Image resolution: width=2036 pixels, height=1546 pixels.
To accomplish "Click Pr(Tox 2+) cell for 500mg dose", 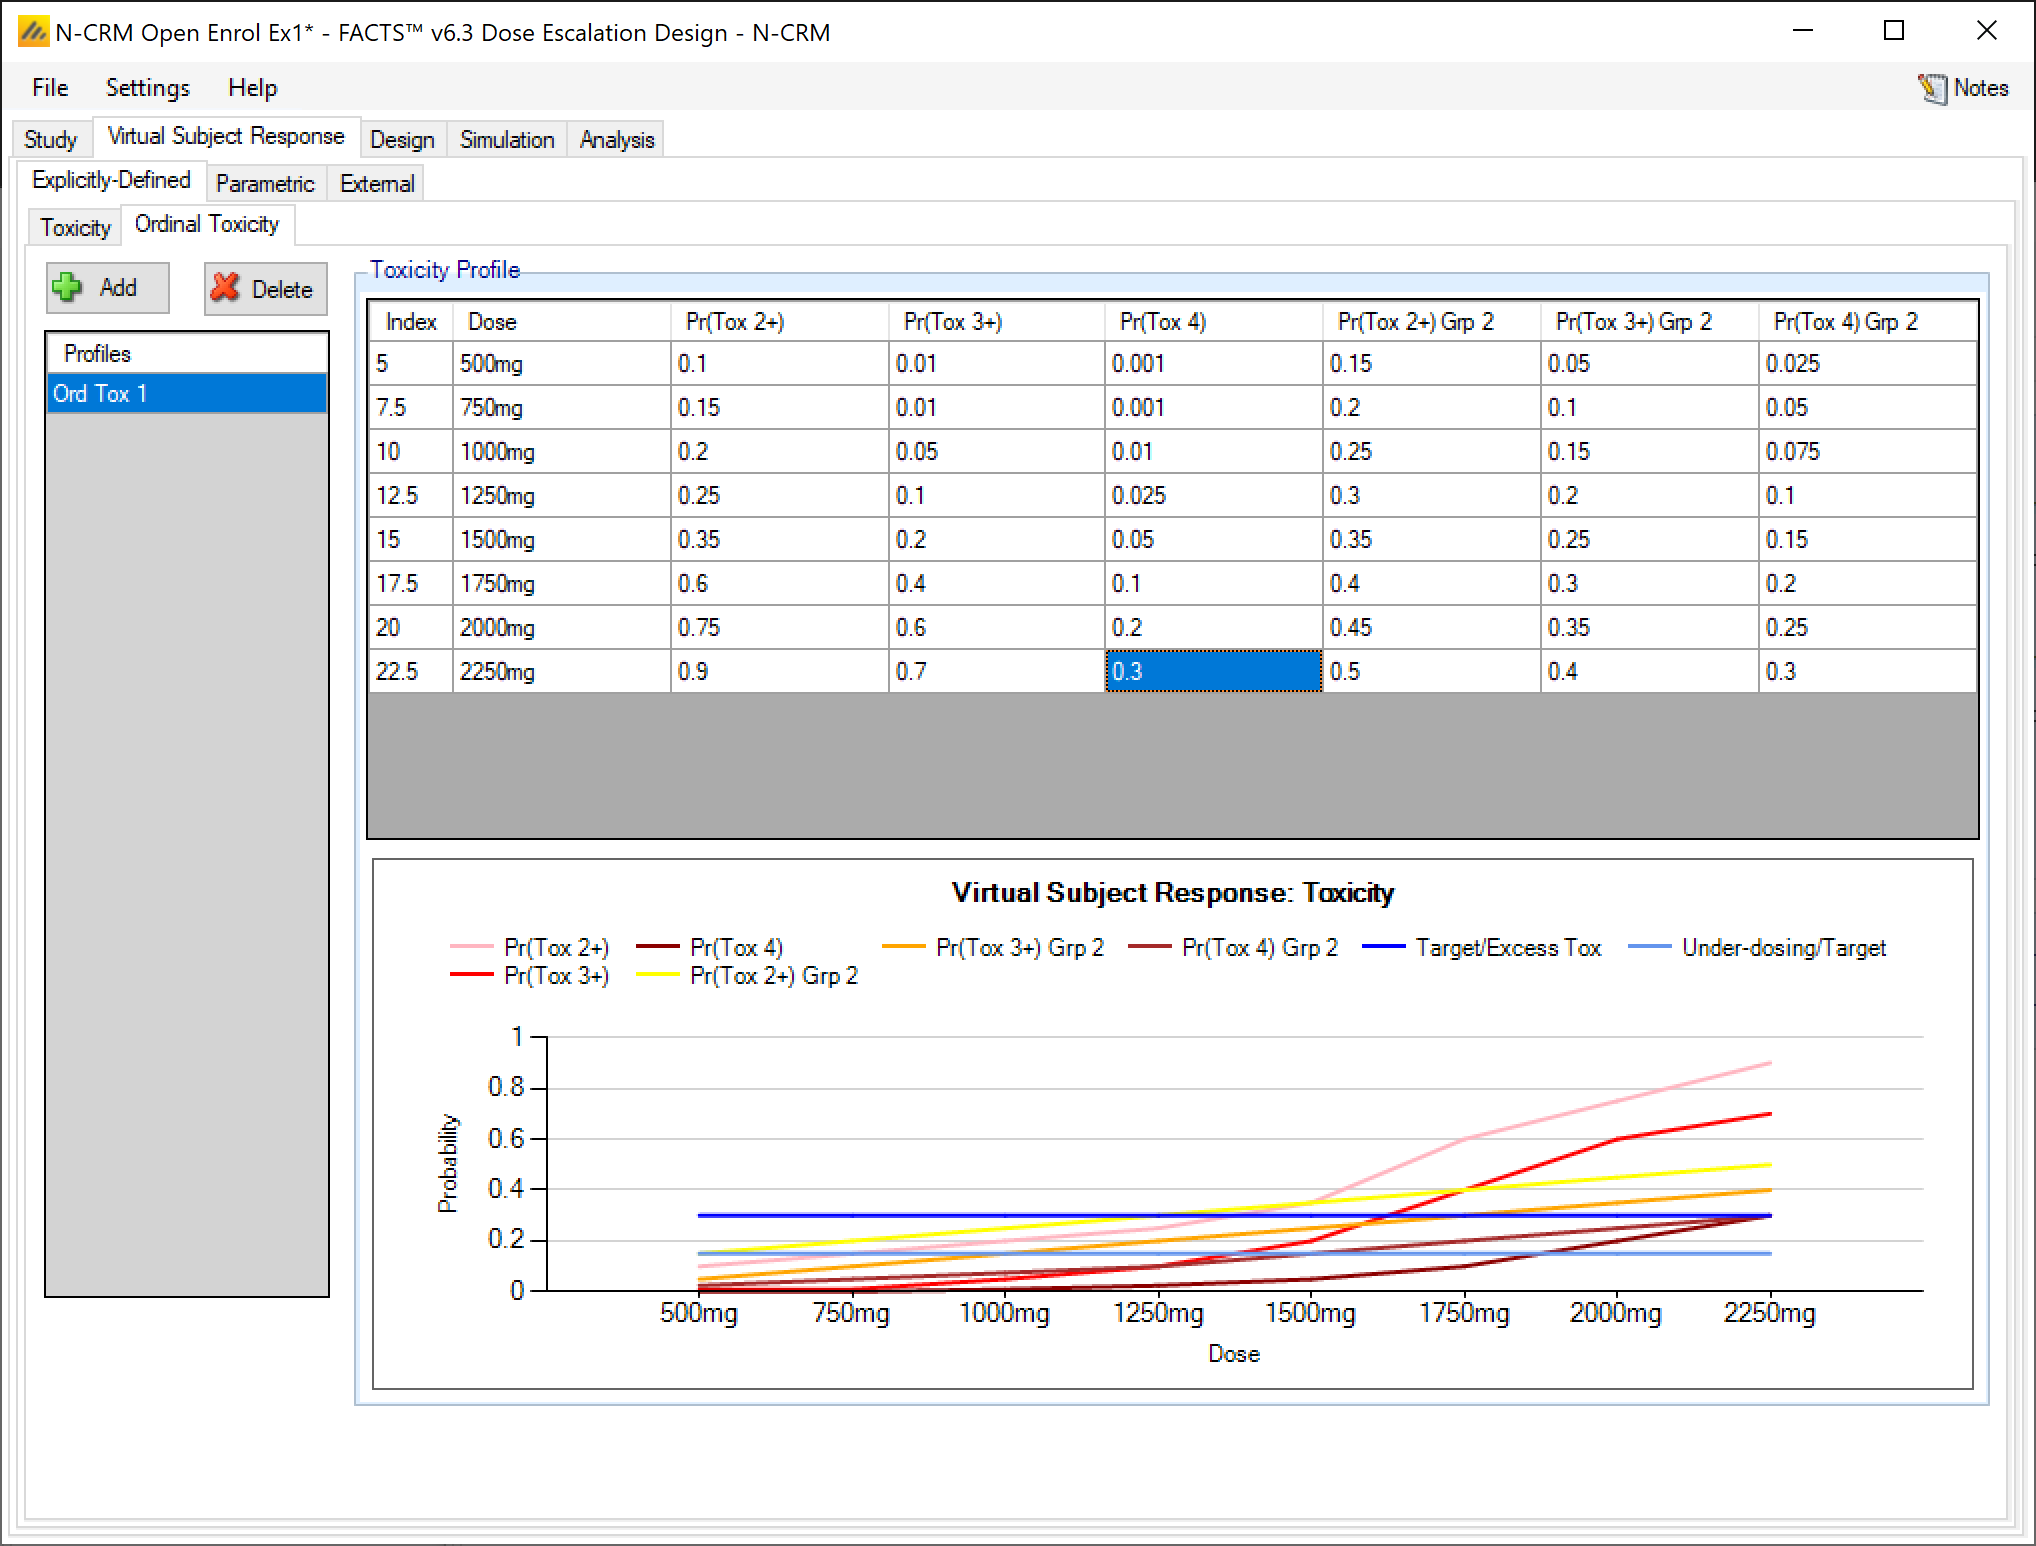I will [778, 364].
